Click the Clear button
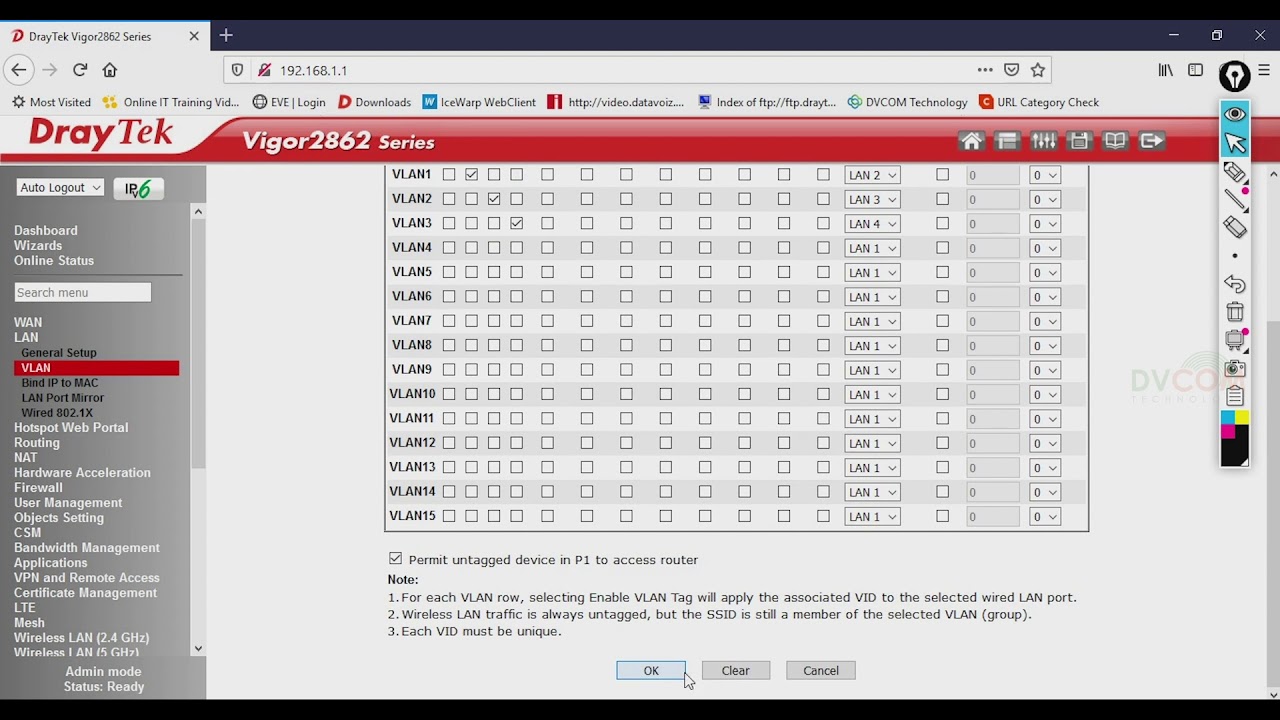 tap(736, 671)
